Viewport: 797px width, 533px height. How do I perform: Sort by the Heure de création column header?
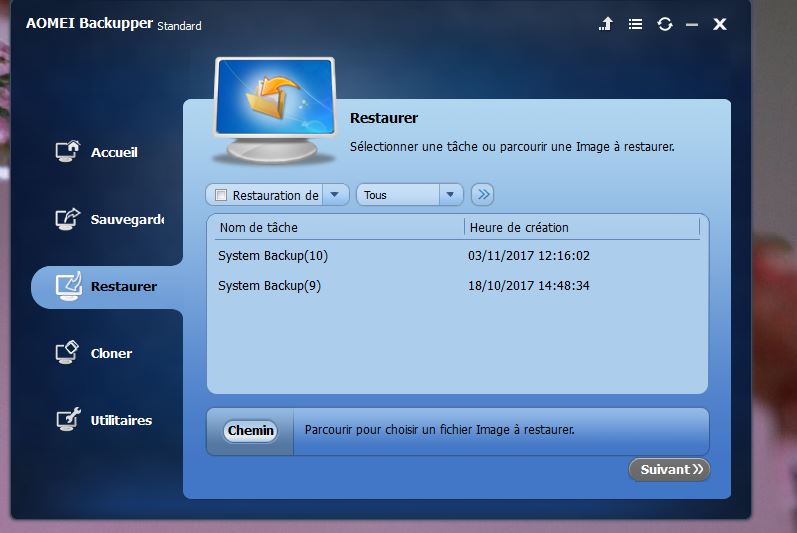519,228
